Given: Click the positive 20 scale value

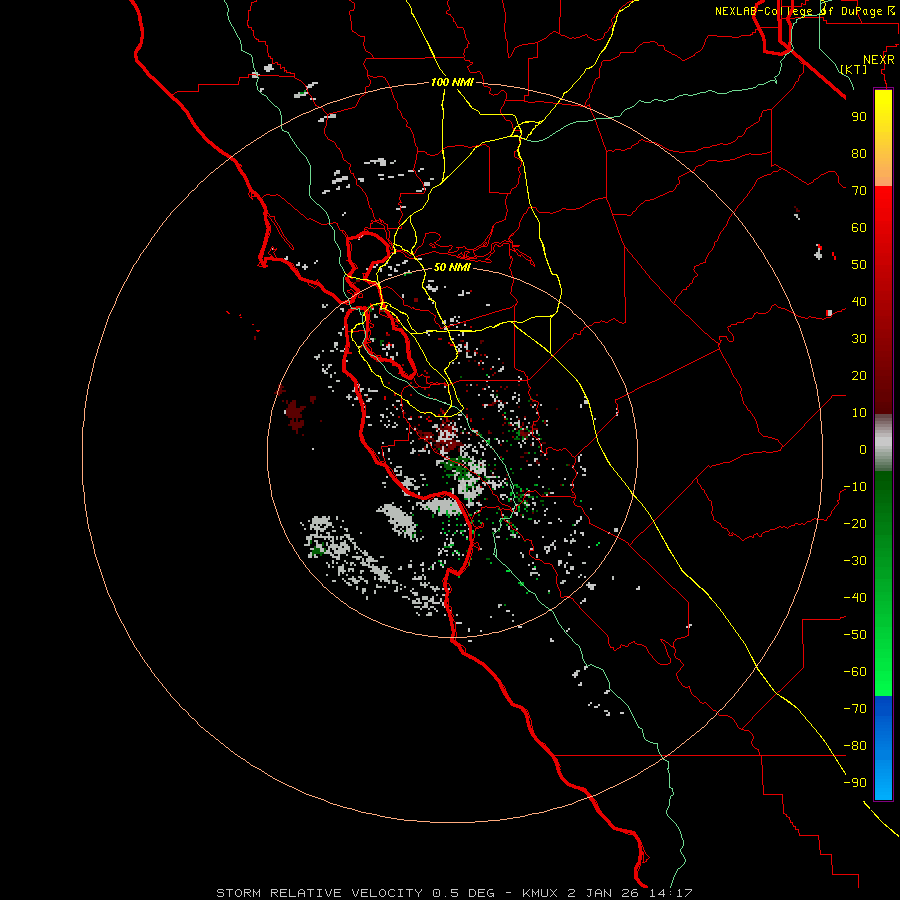Looking at the screenshot, I should point(859,376).
